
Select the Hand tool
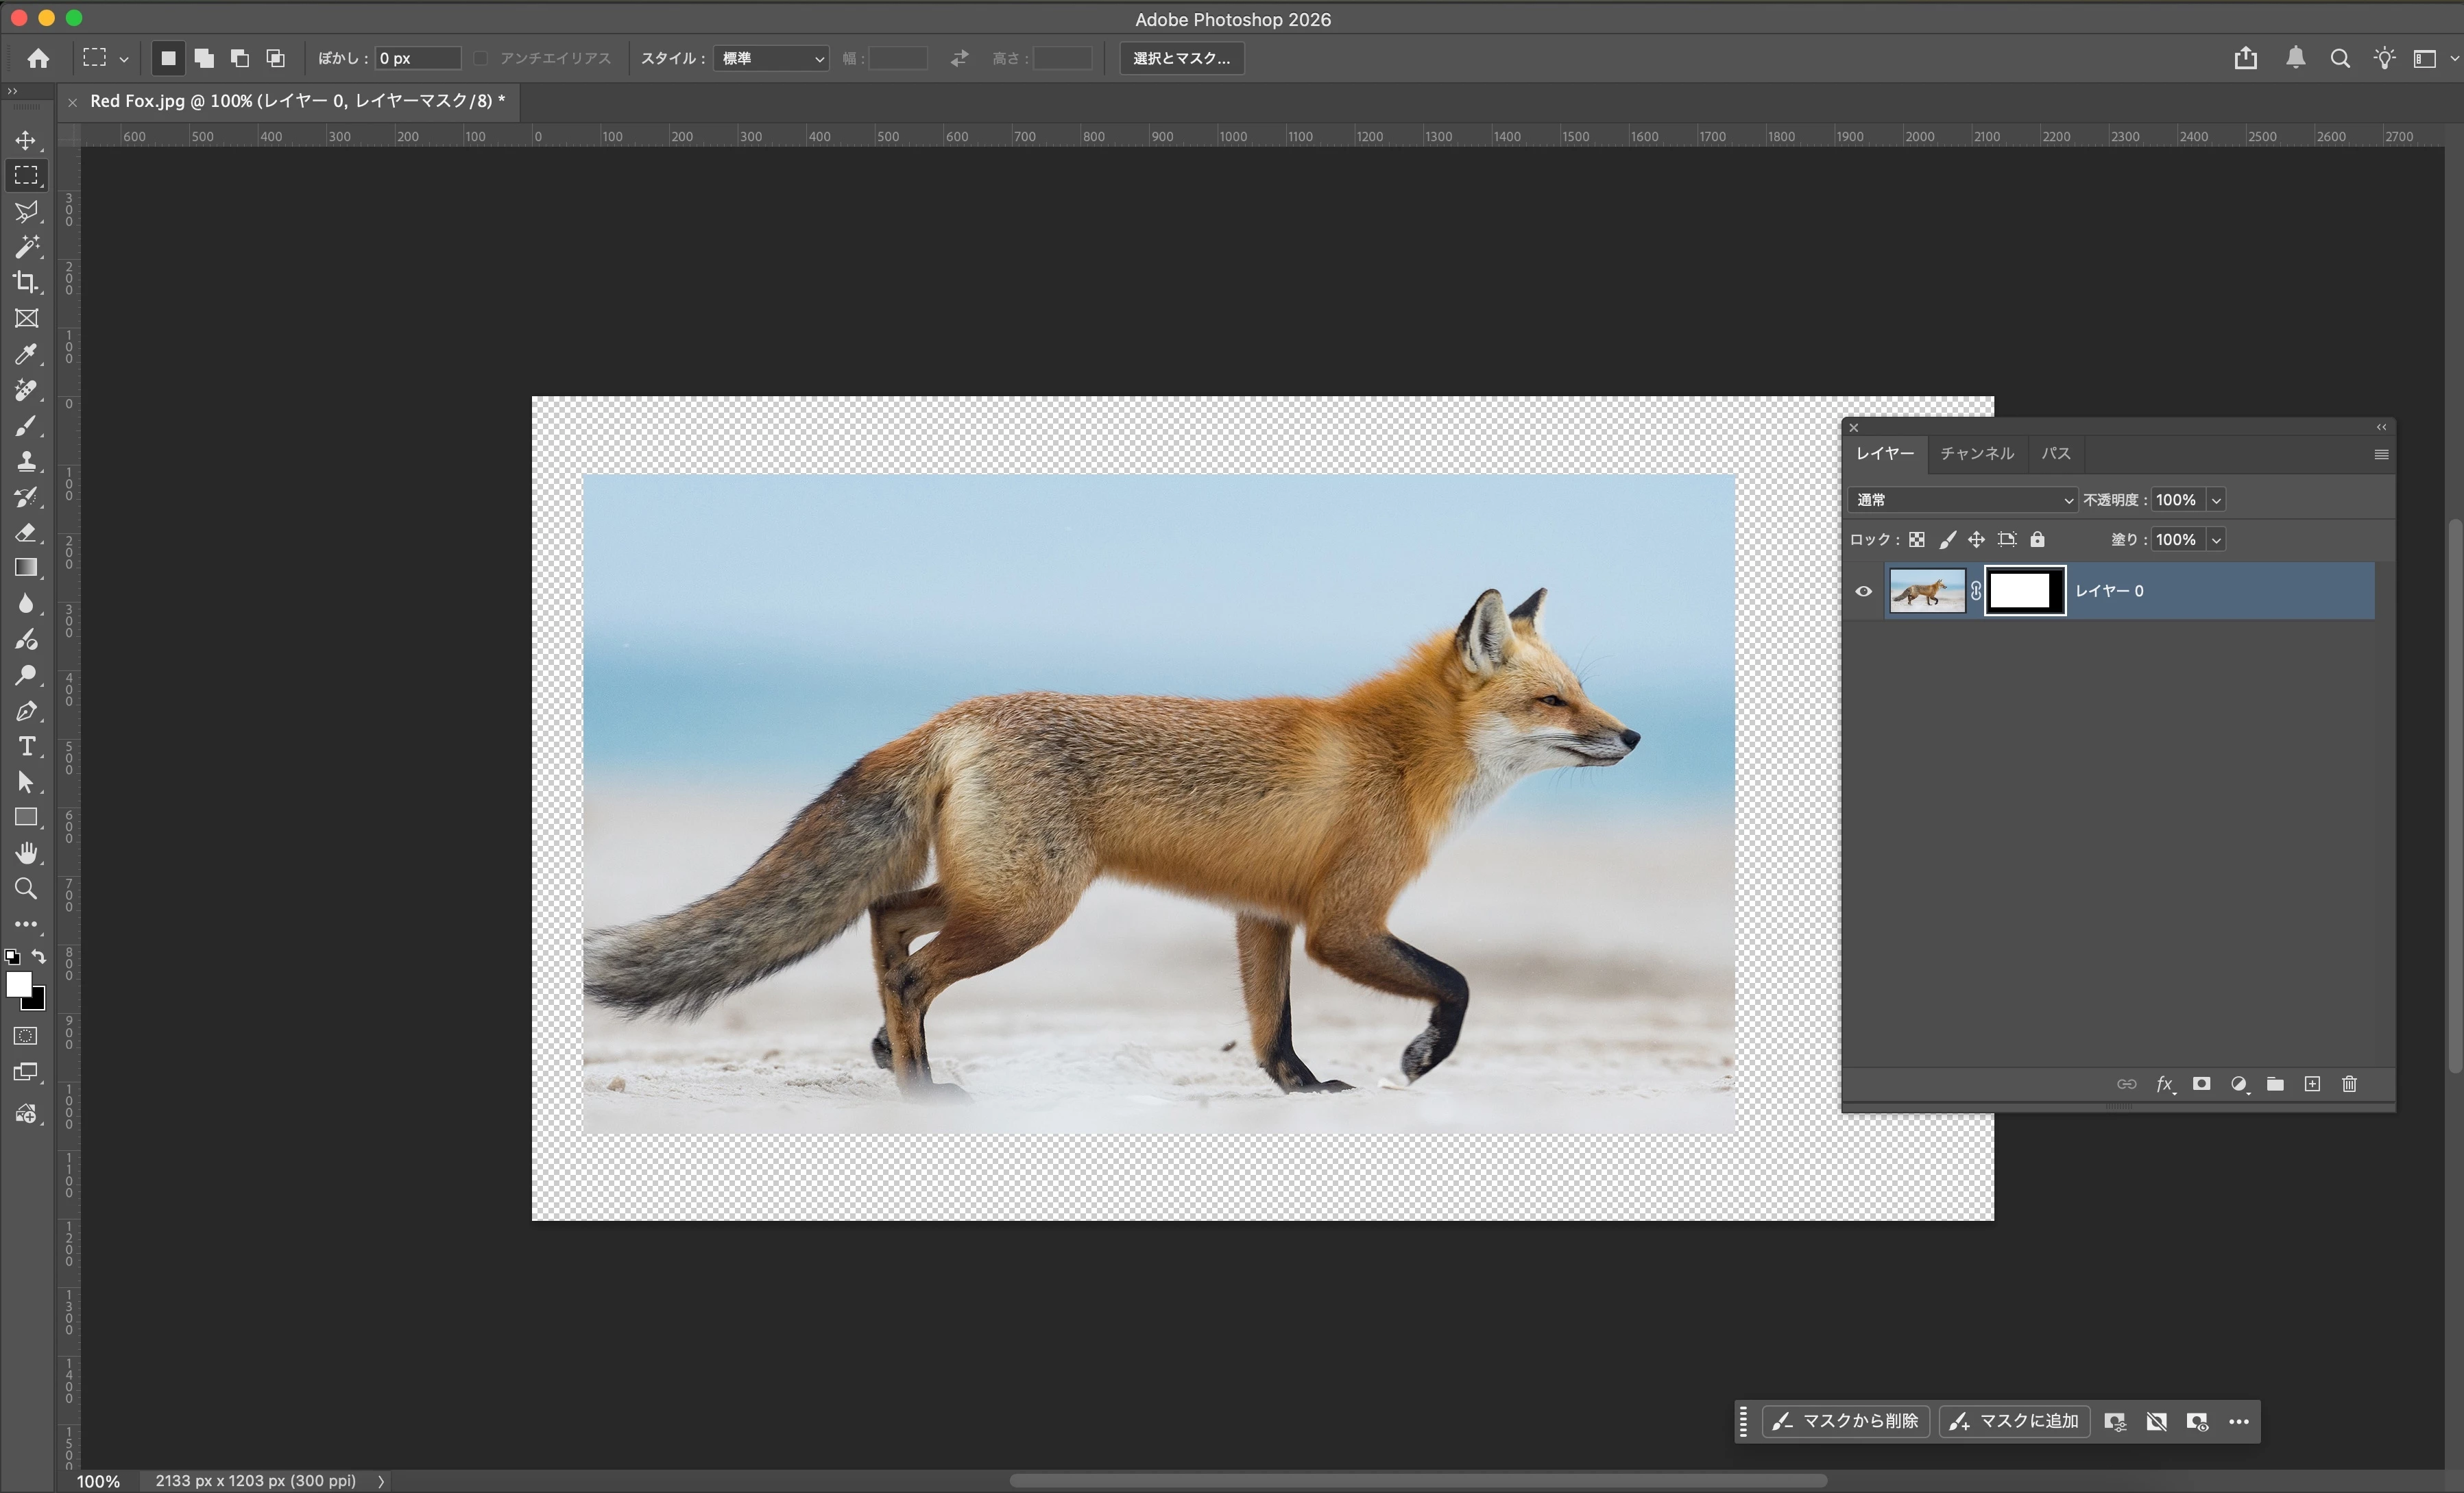point(26,853)
